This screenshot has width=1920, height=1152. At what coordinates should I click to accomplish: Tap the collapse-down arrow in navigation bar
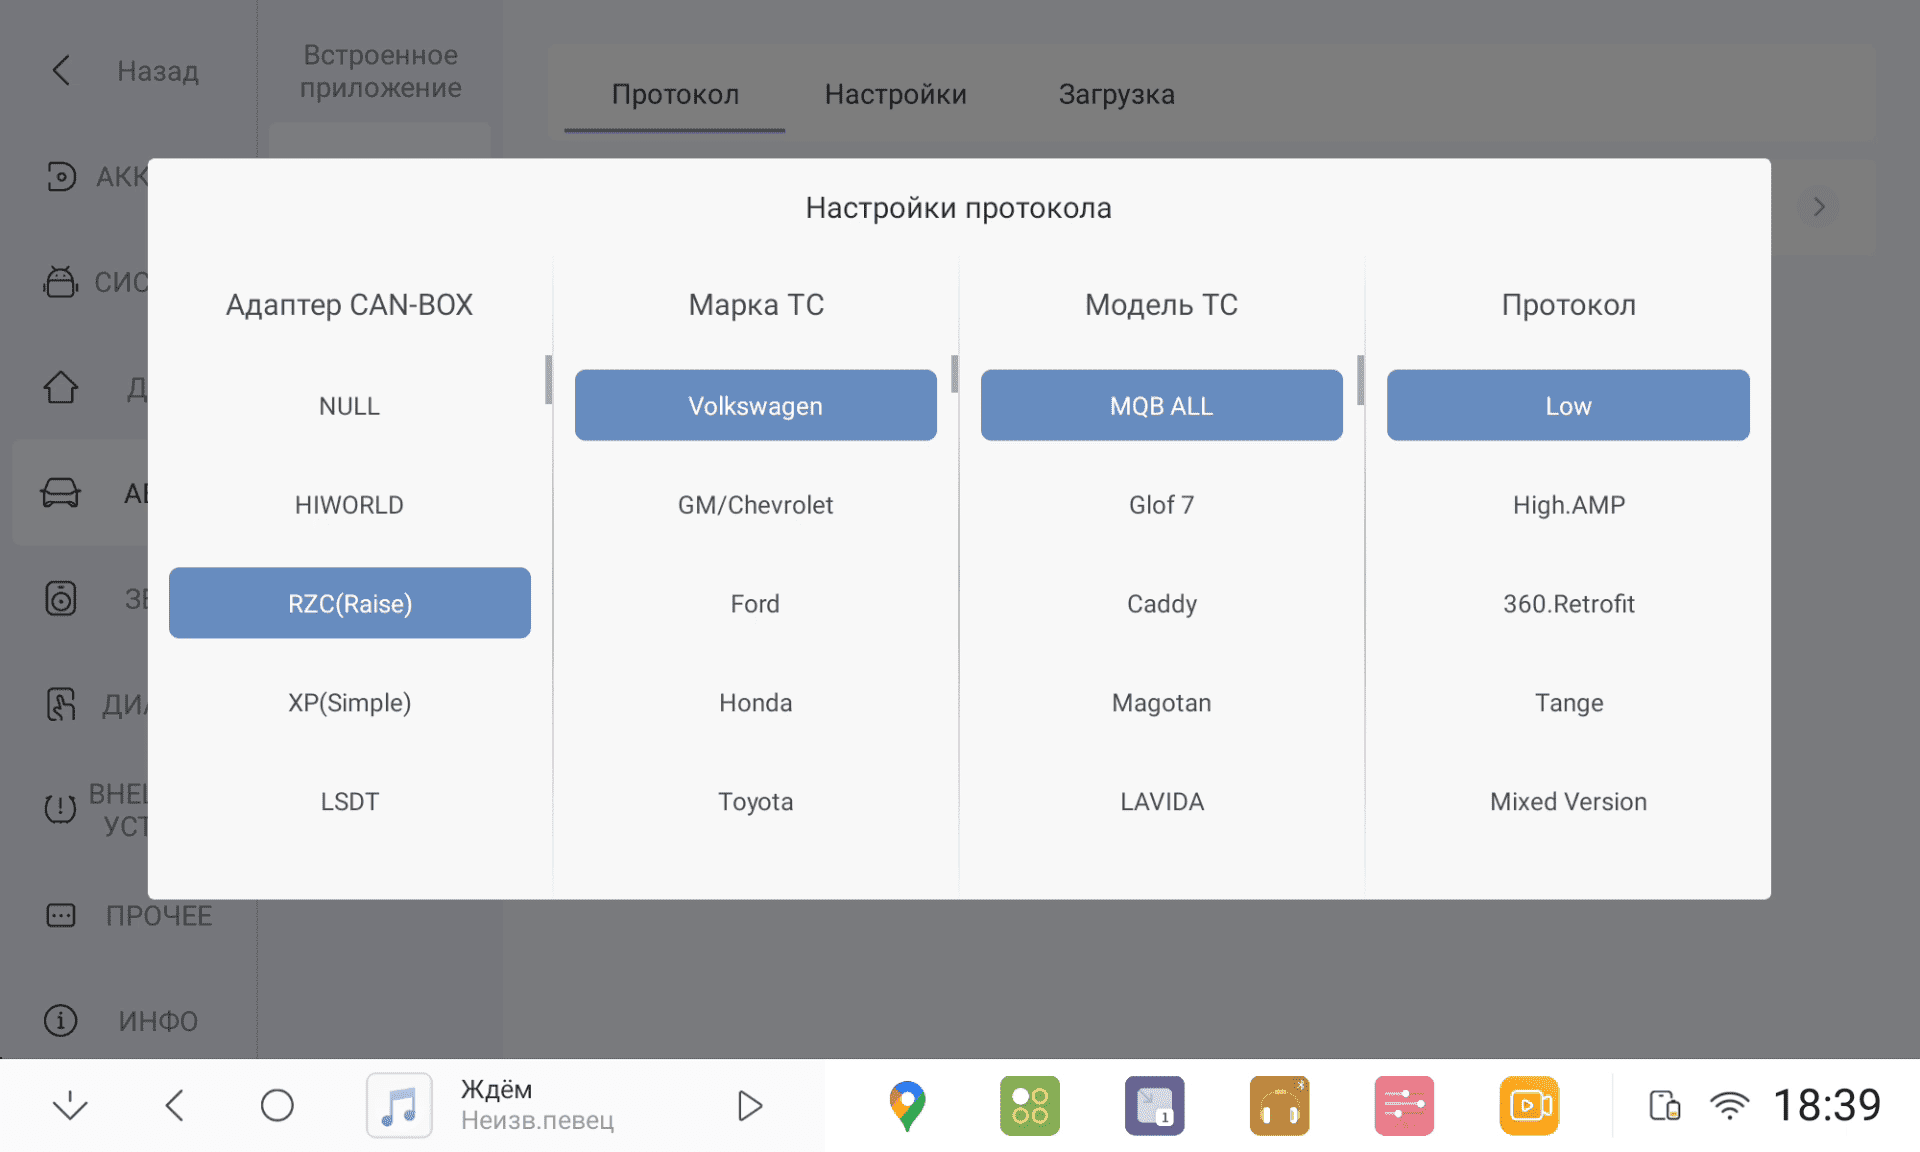[x=70, y=1105]
